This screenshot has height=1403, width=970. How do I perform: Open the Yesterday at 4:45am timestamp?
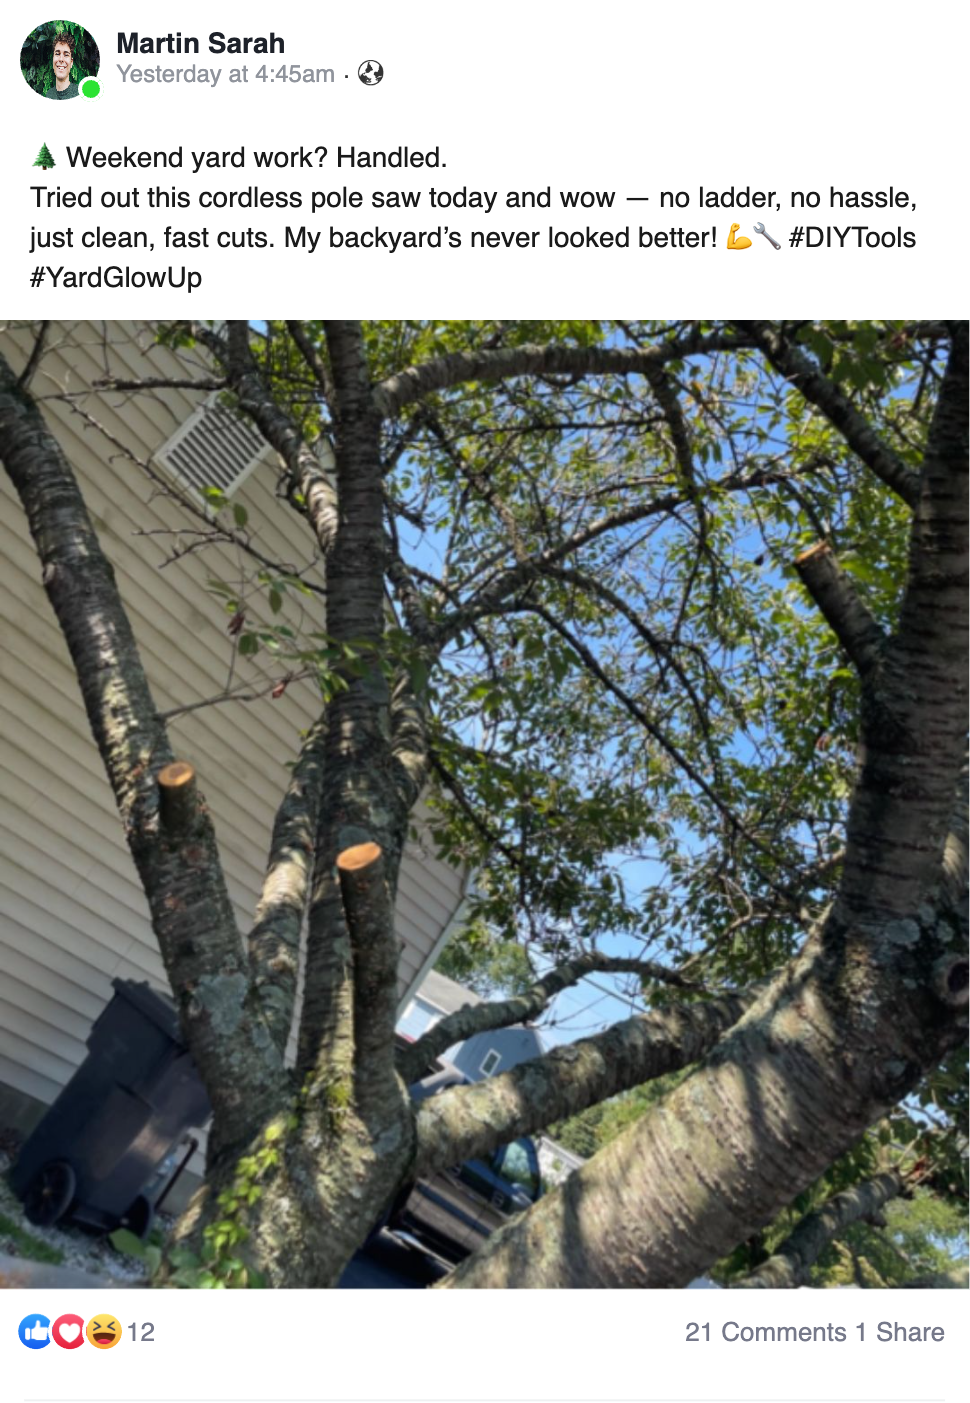[x=225, y=74]
